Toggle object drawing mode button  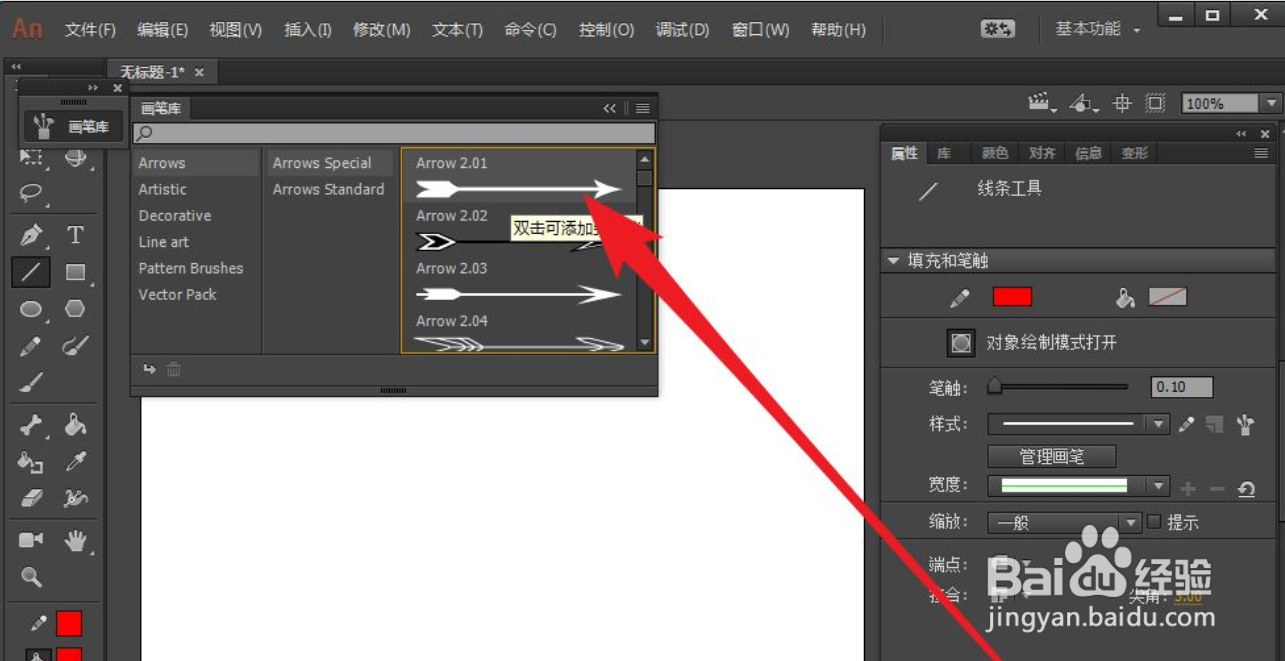(961, 343)
